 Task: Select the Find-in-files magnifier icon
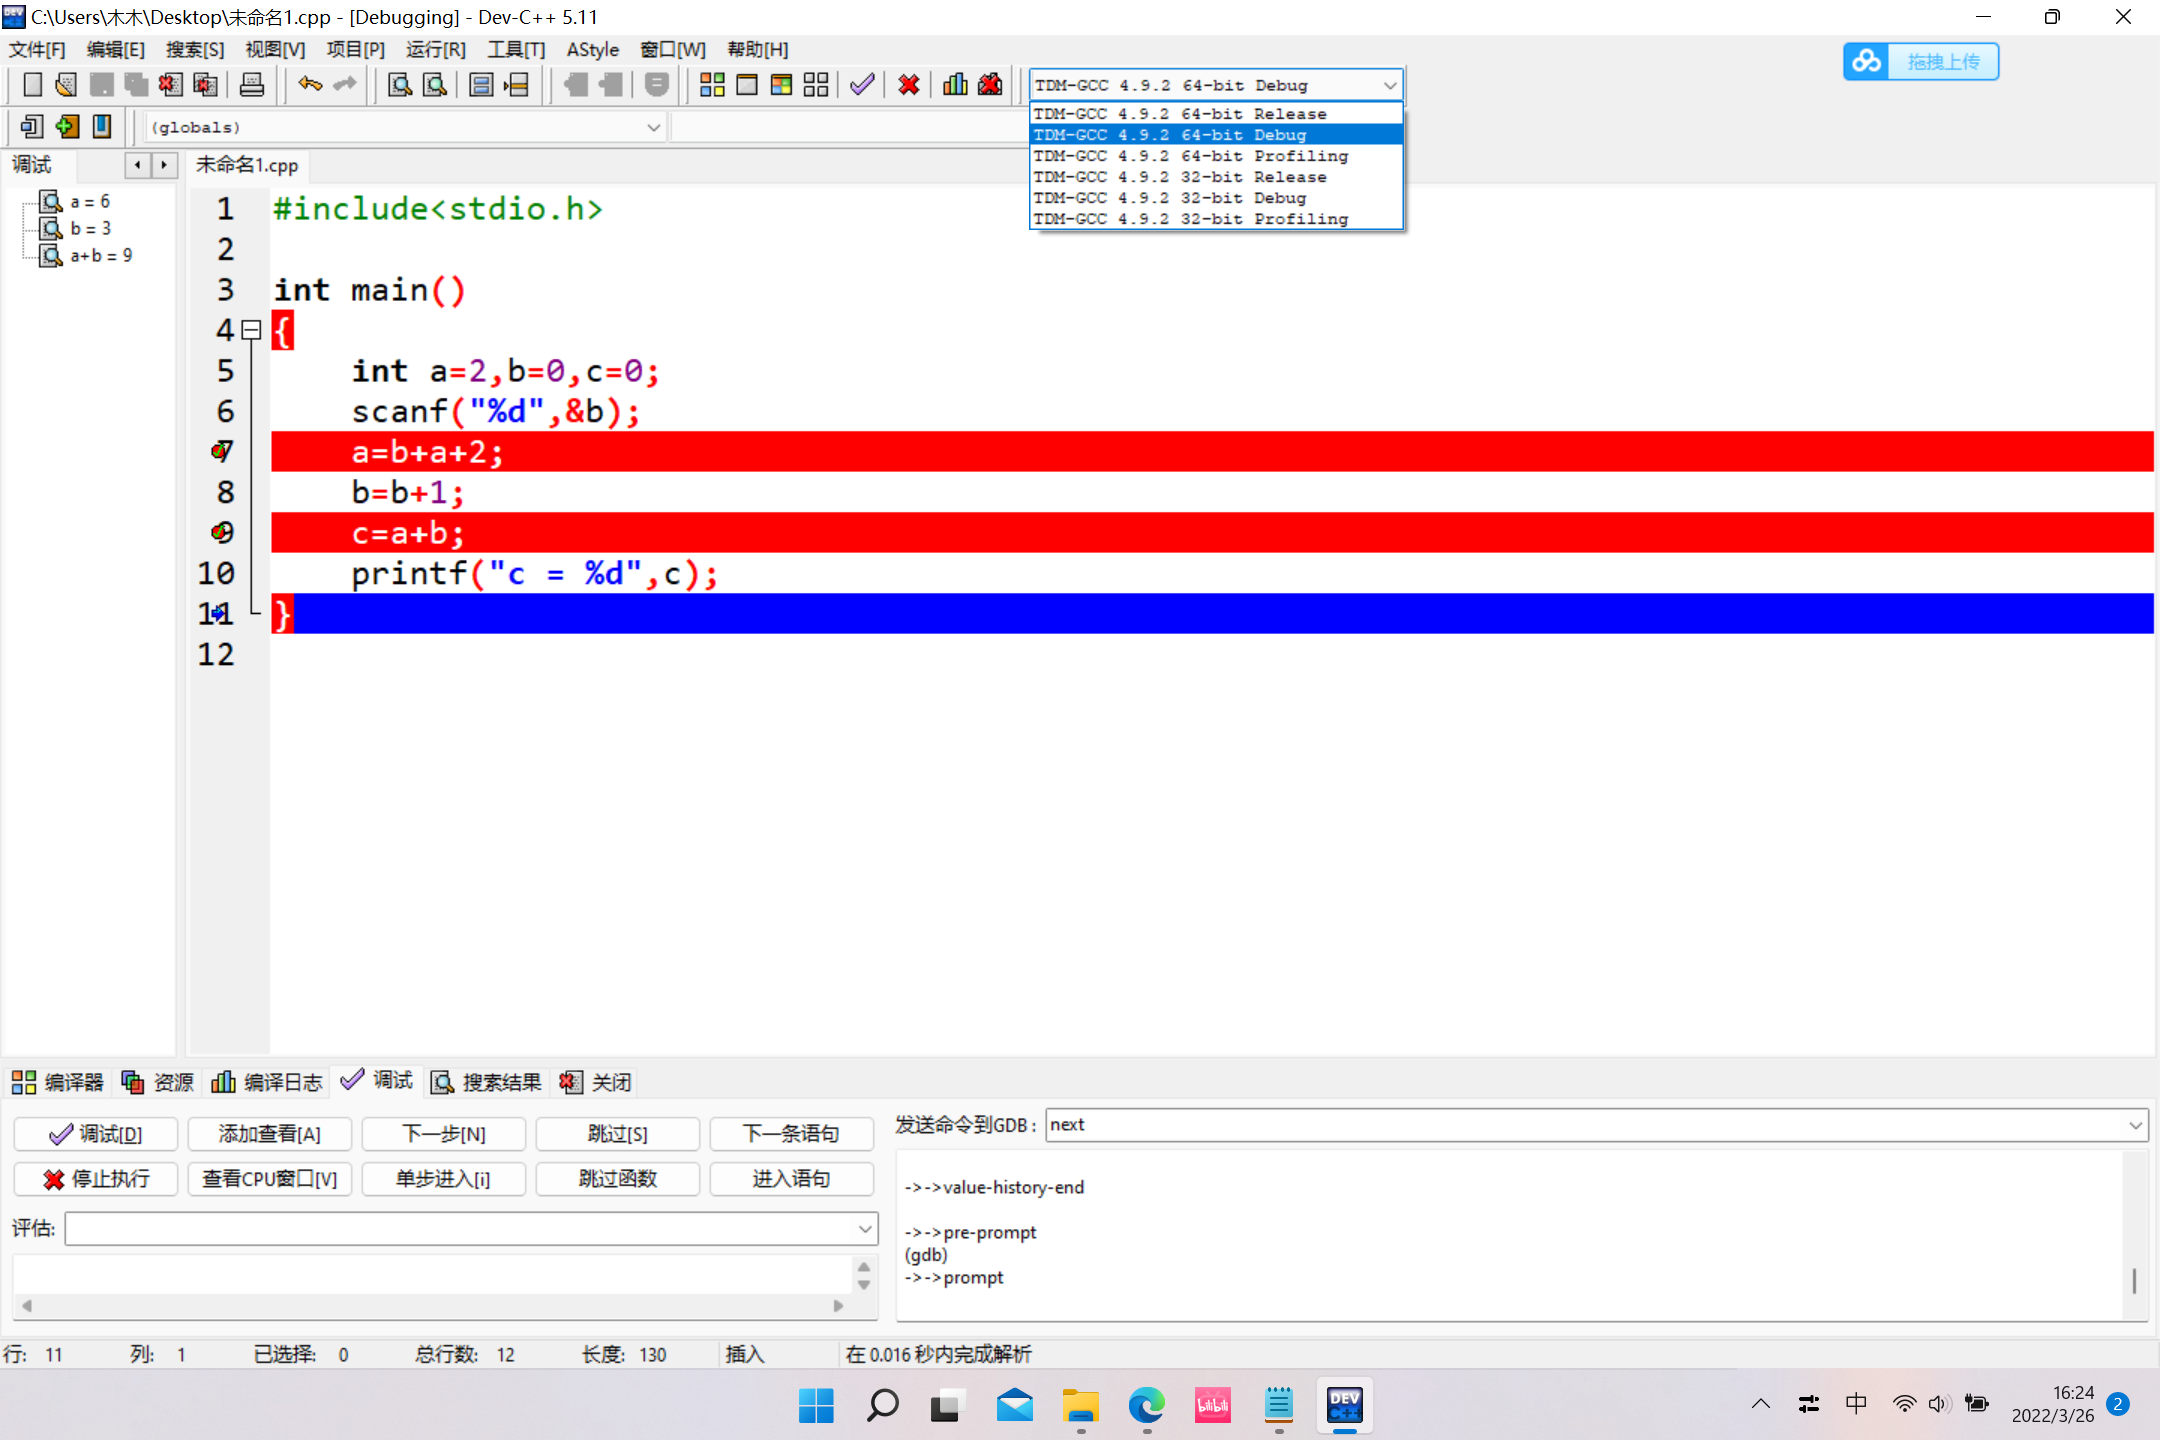tap(434, 84)
